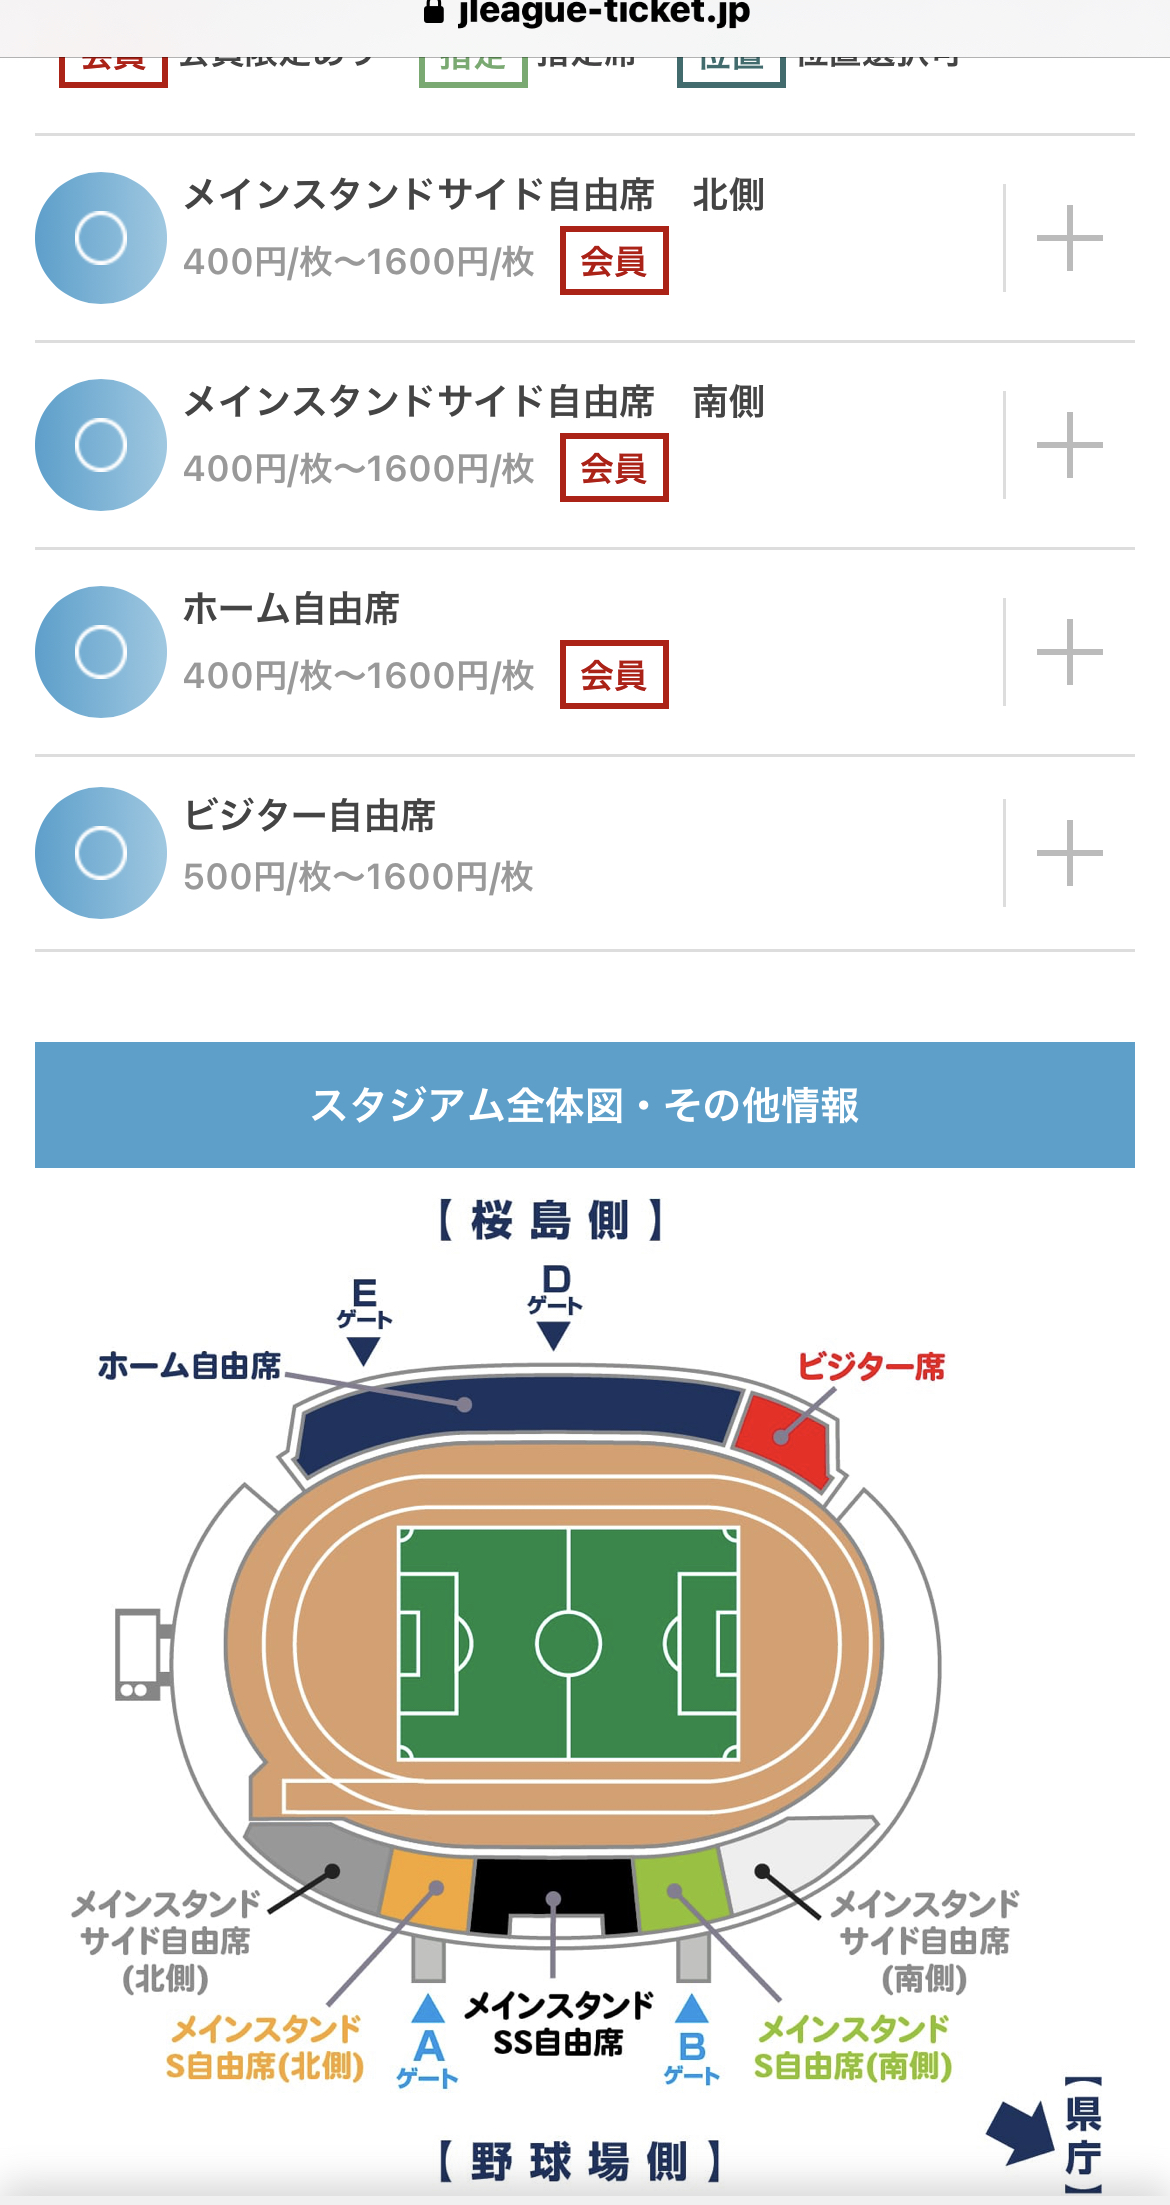Expand the ホーム自由席 plus icon
Screen dimensions: 1170x2205
pyautogui.click(x=1069, y=652)
